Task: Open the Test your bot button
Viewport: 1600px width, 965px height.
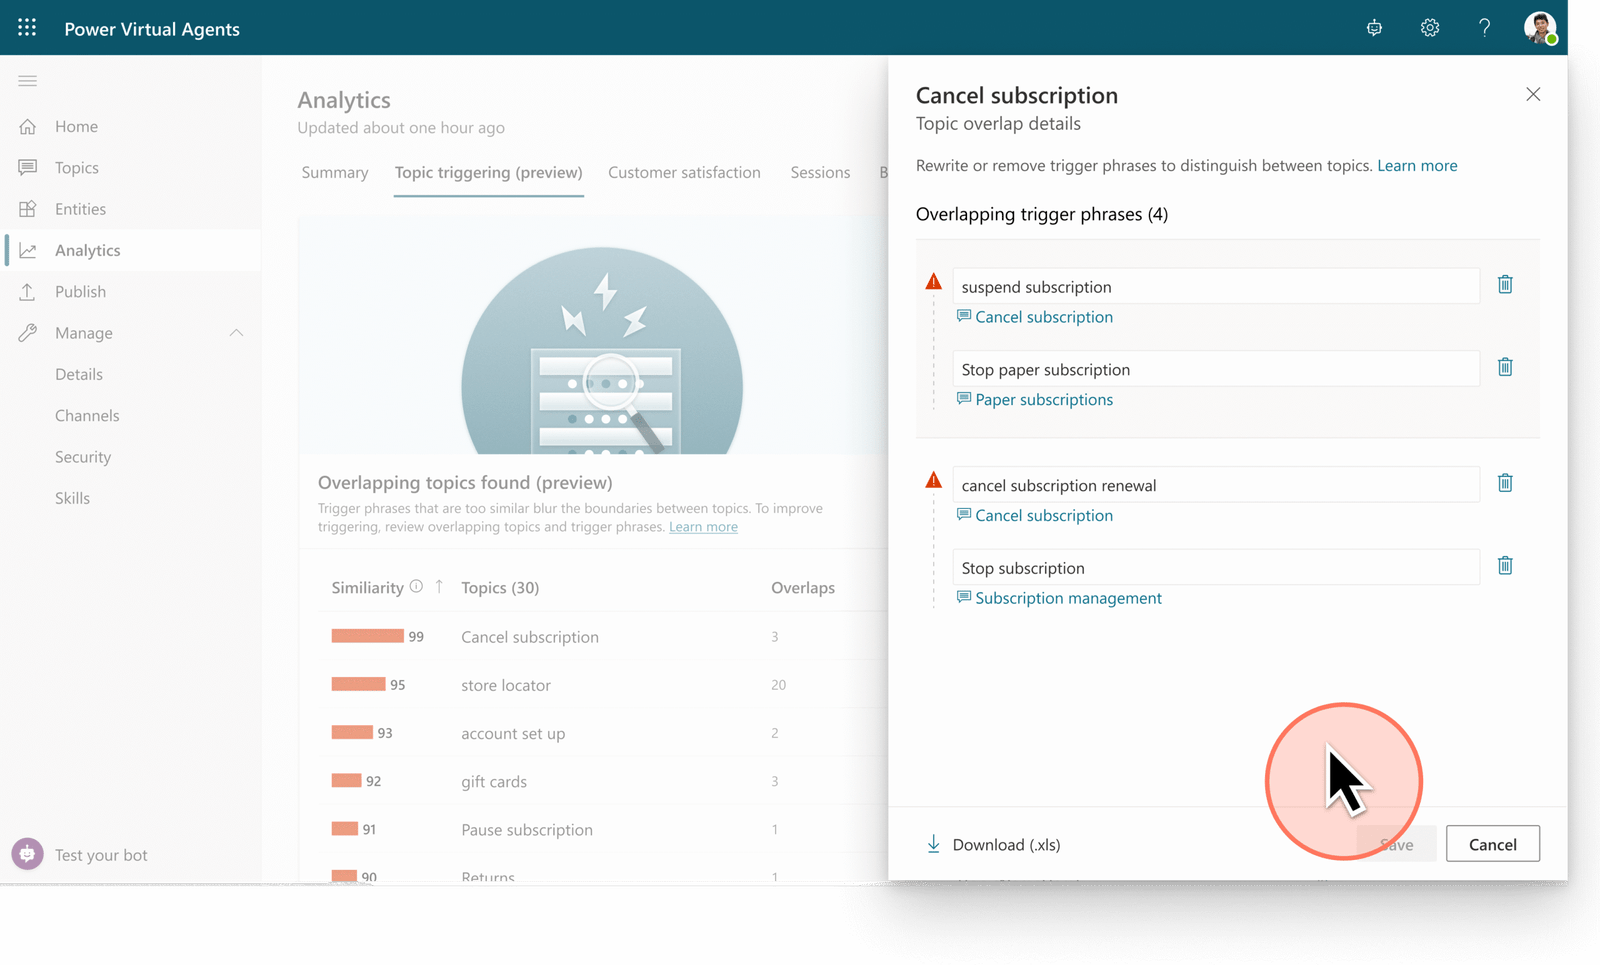Action: (80, 855)
